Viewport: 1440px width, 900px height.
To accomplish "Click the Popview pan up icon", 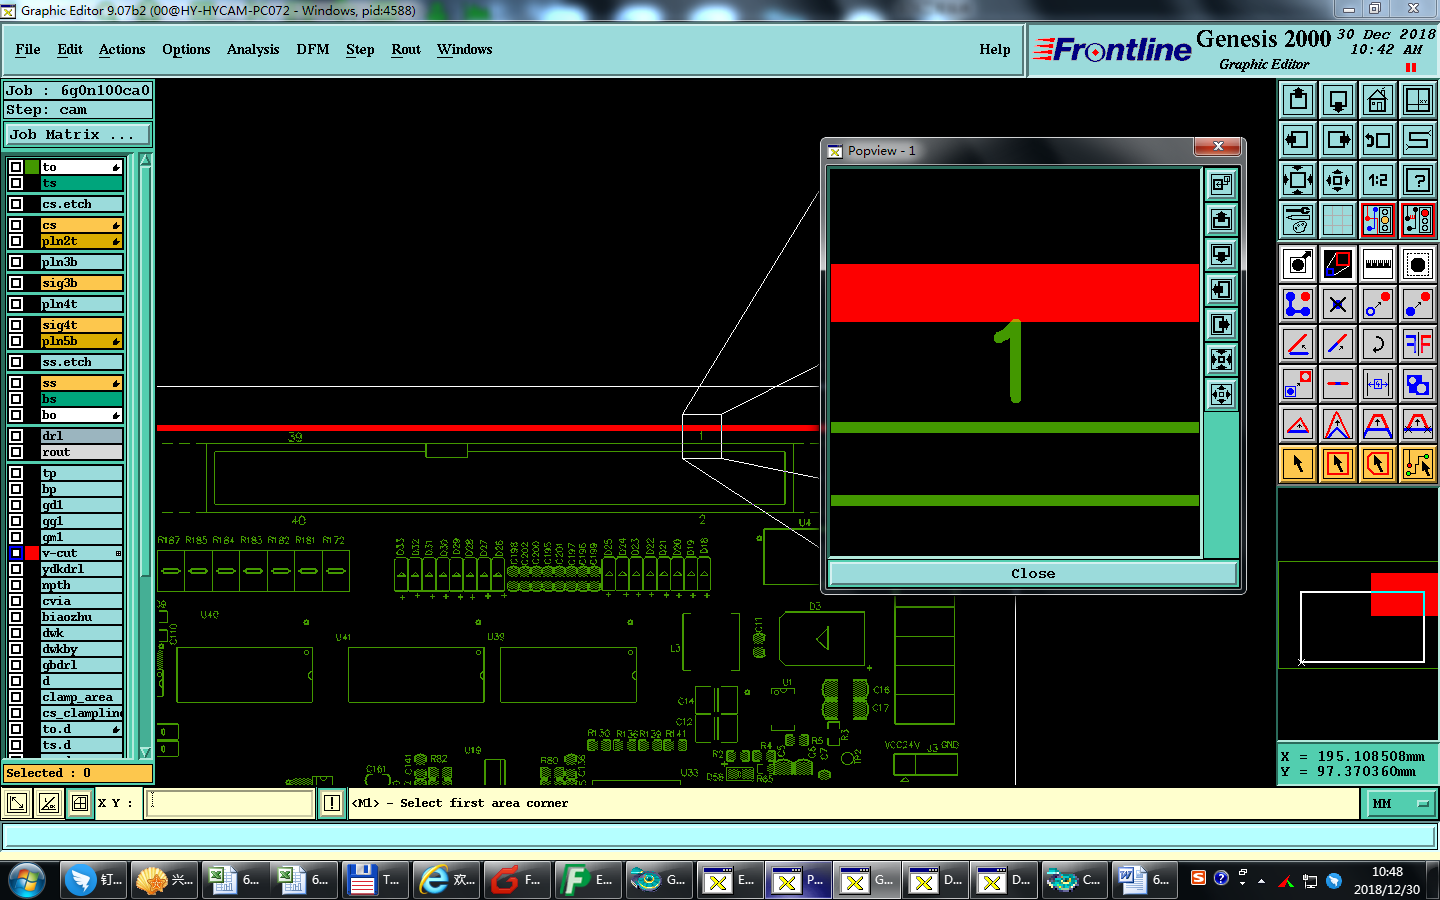I will (x=1221, y=219).
